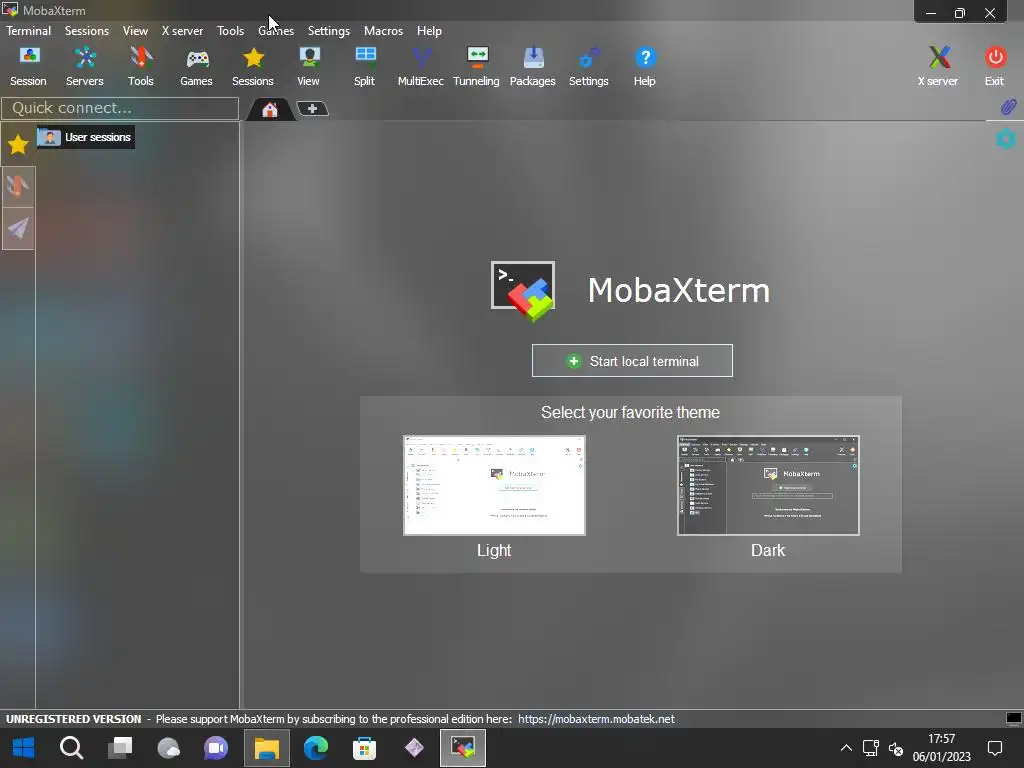Open the Games menu in the menu bar
Screen dimensions: 1024x768
[276, 31]
